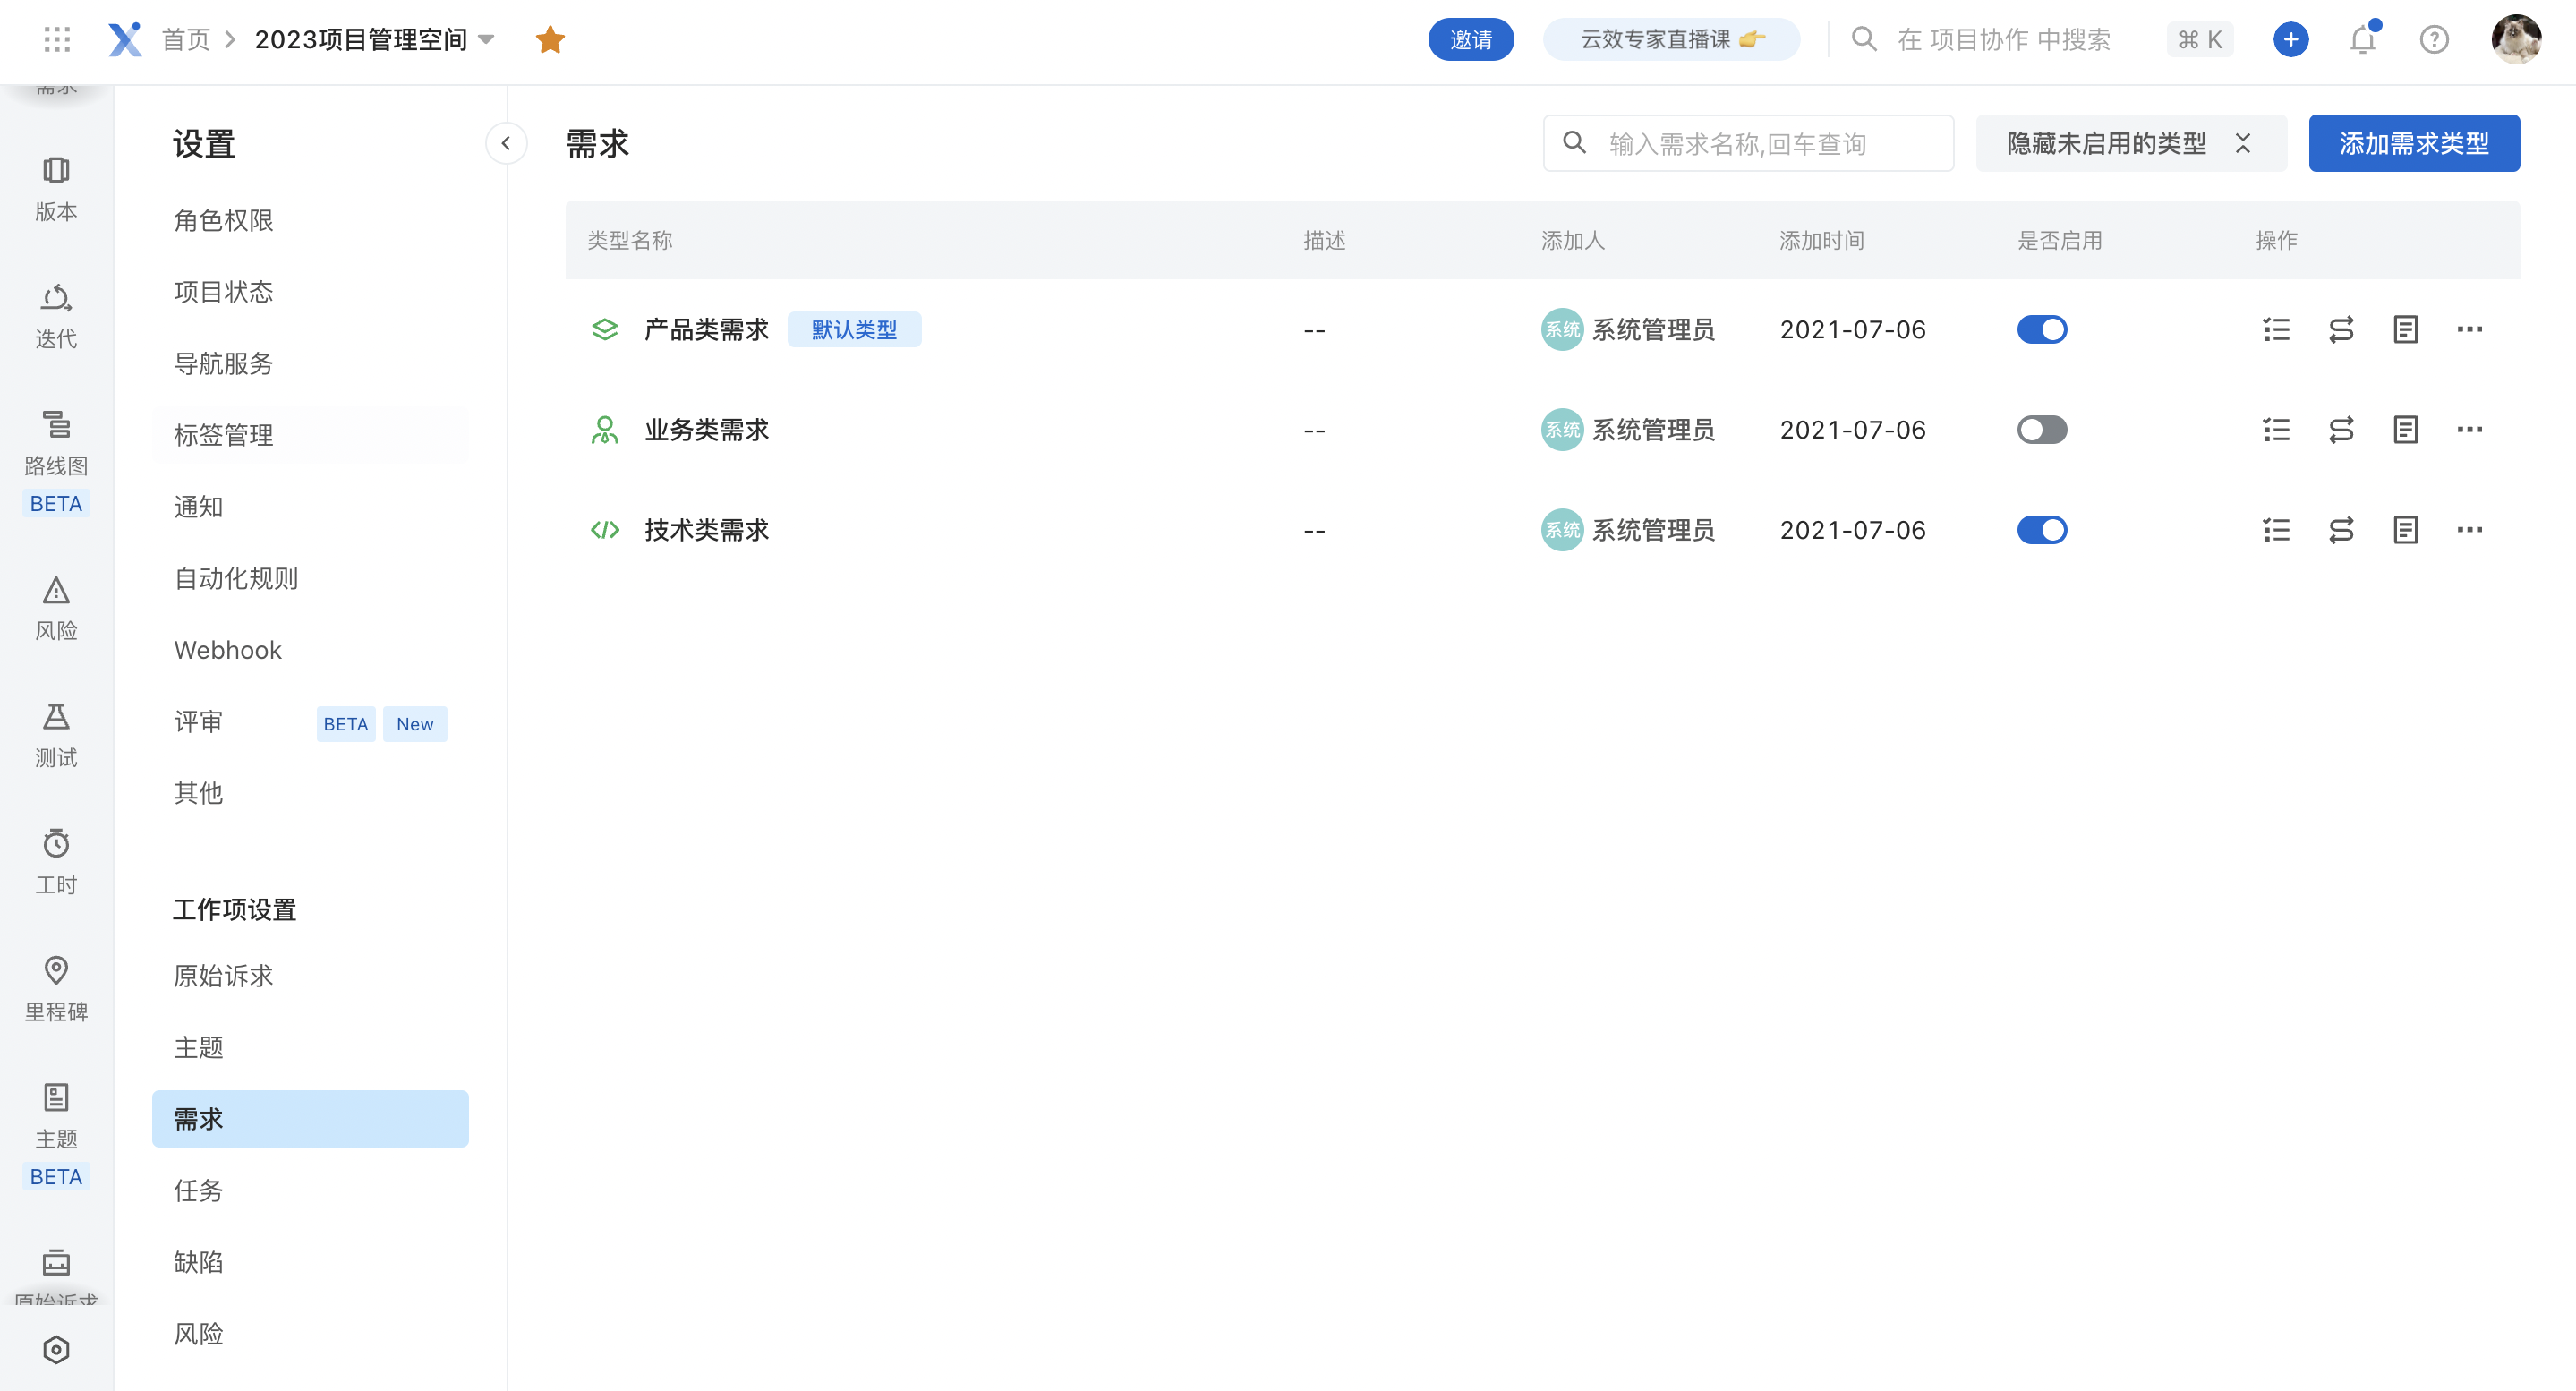Click the blue plus create button

[x=2290, y=39]
